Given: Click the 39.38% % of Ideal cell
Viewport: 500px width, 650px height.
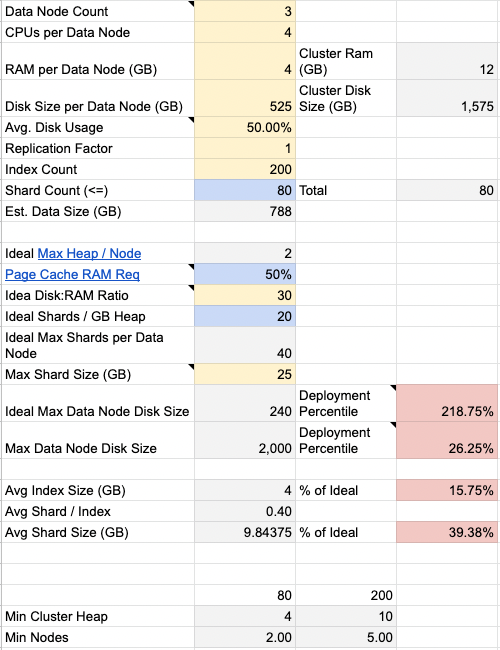Looking at the screenshot, I should pyautogui.click(x=447, y=532).
